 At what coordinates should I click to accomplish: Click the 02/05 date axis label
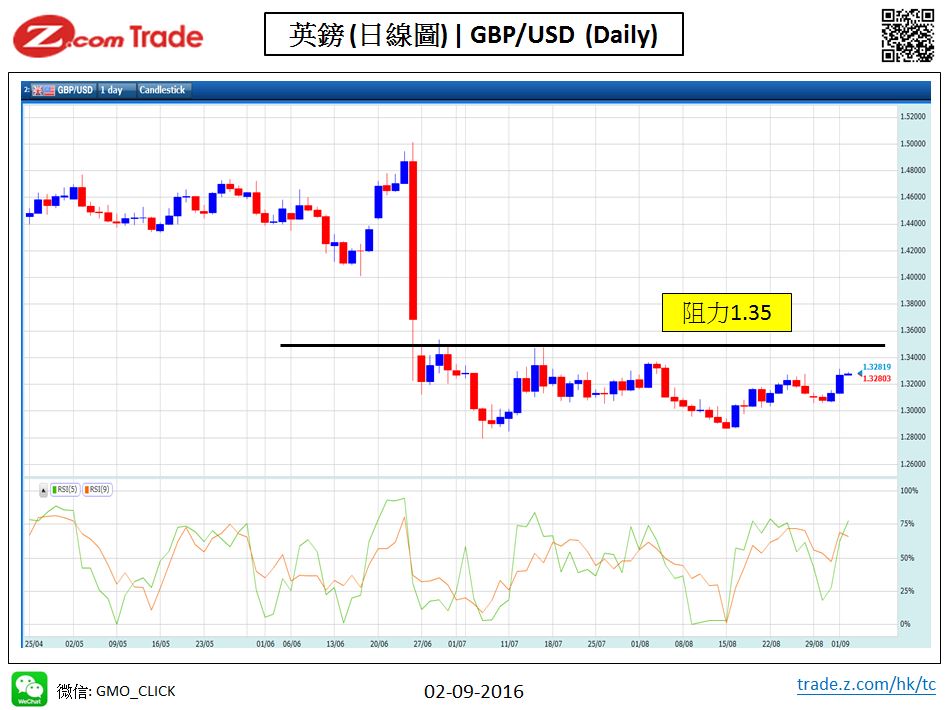pos(74,644)
